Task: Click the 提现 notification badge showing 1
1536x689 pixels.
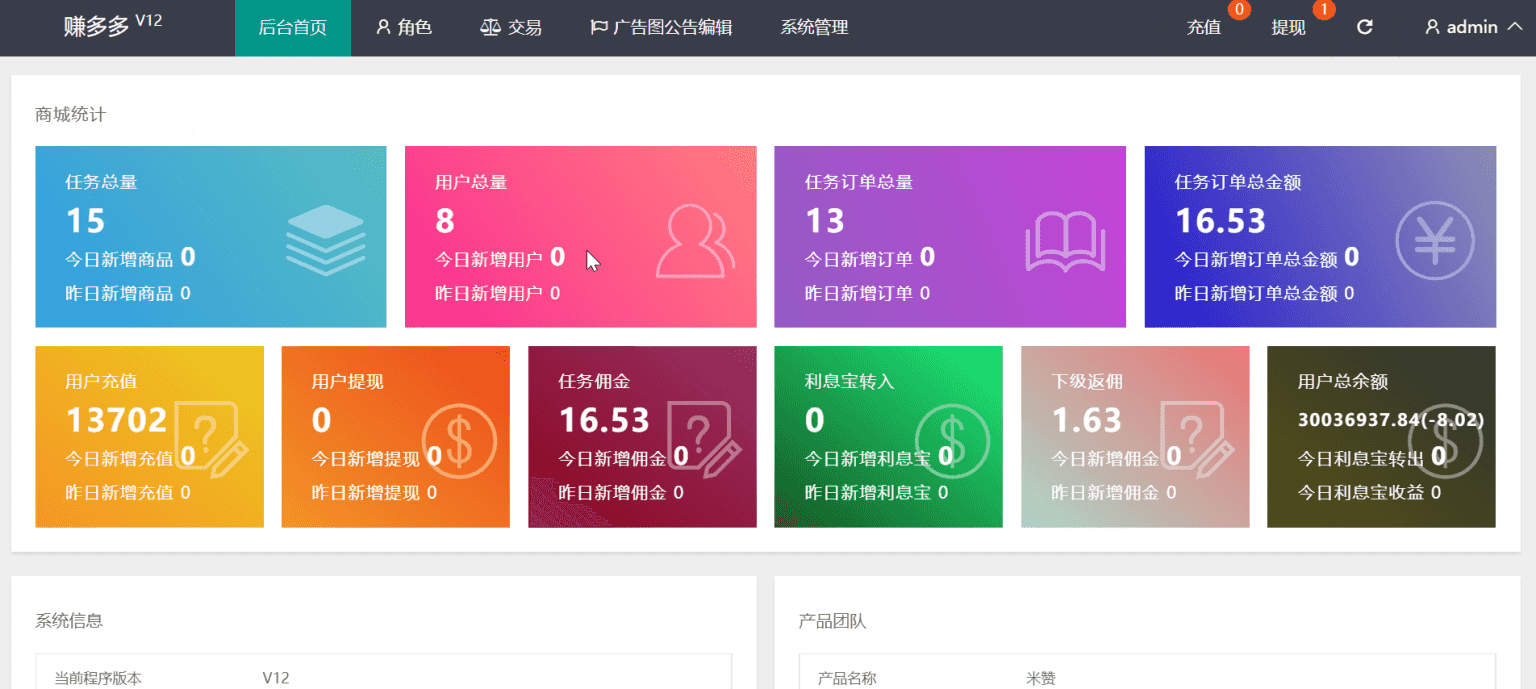Action: click(1324, 10)
